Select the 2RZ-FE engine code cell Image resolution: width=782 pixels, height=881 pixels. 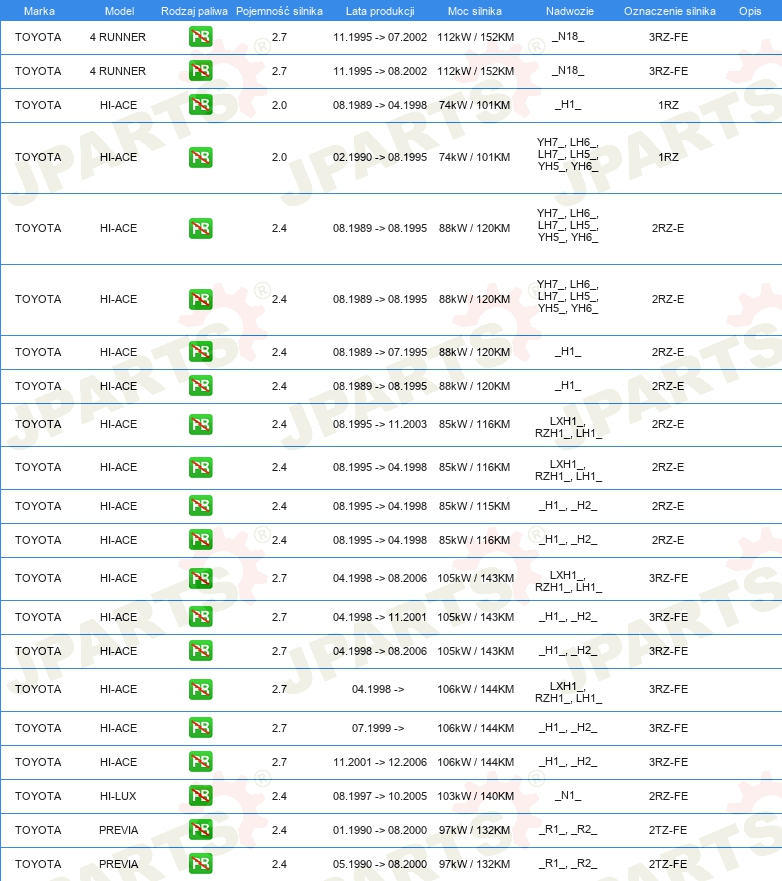(x=668, y=796)
